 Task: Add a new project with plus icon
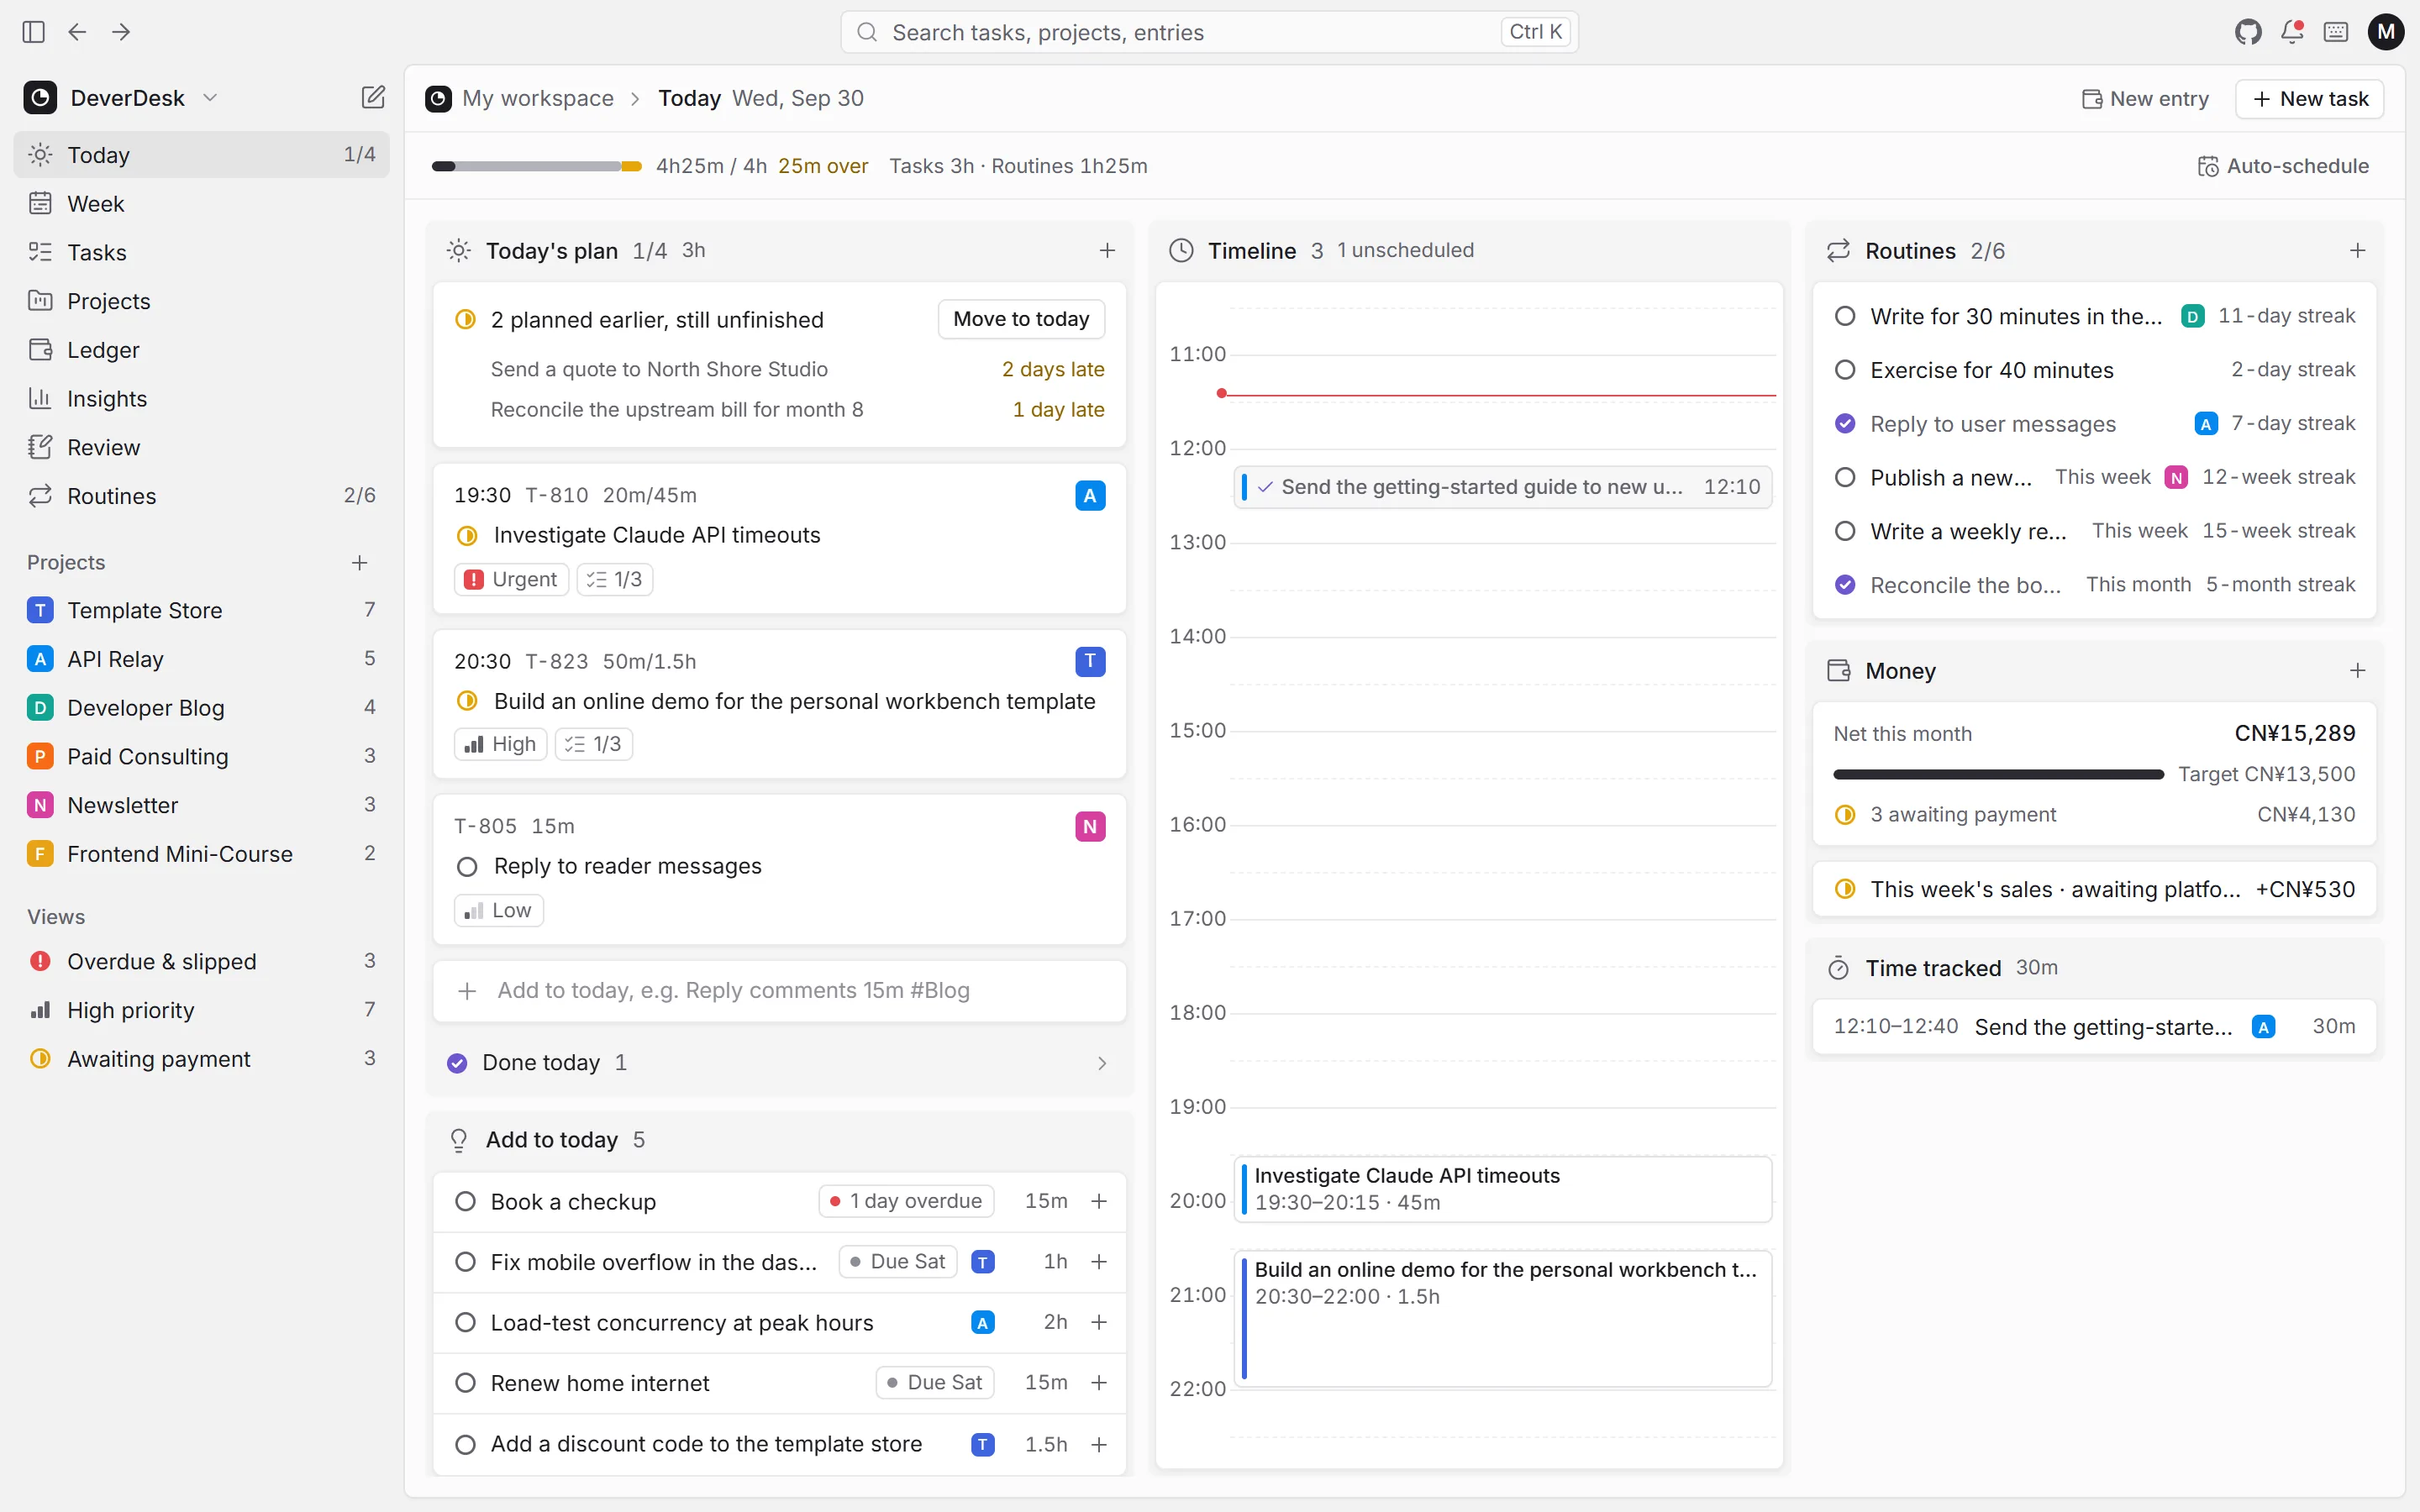pyautogui.click(x=360, y=562)
